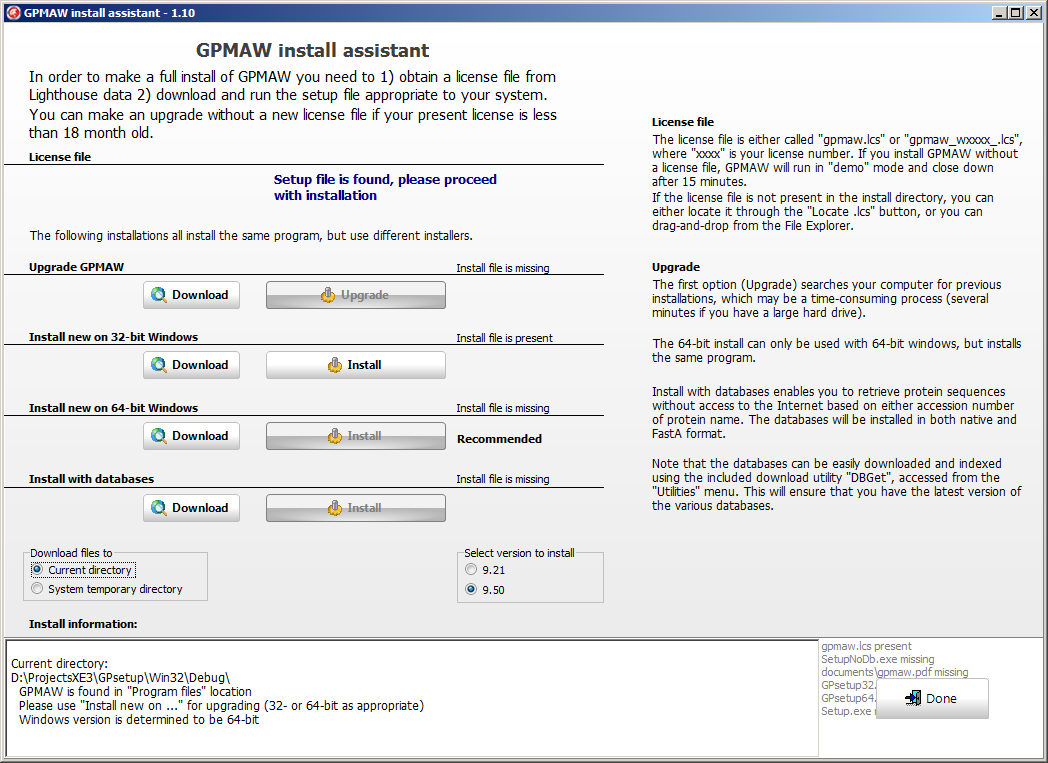Viewport: 1048px width, 763px height.
Task: Click inside the Install information log box
Action: 412,698
